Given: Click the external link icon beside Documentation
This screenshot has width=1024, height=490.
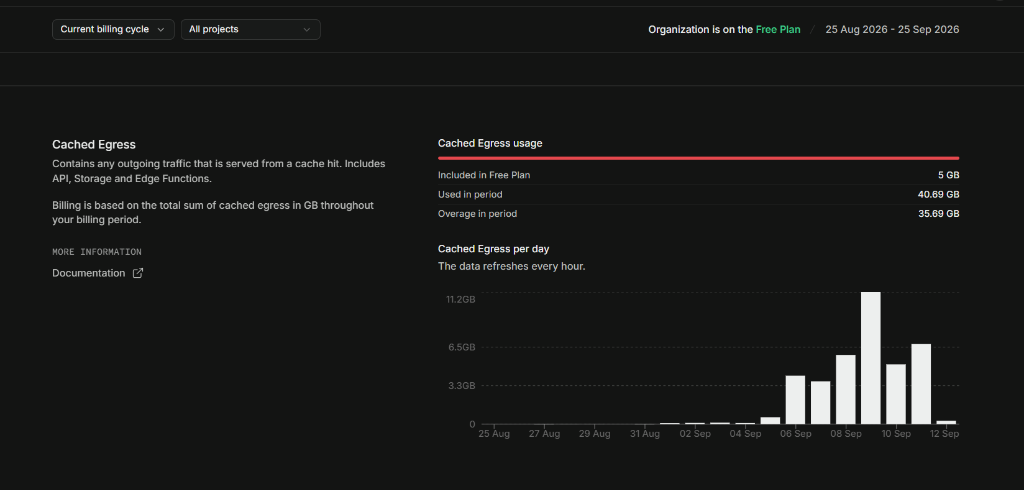Looking at the screenshot, I should coord(138,273).
